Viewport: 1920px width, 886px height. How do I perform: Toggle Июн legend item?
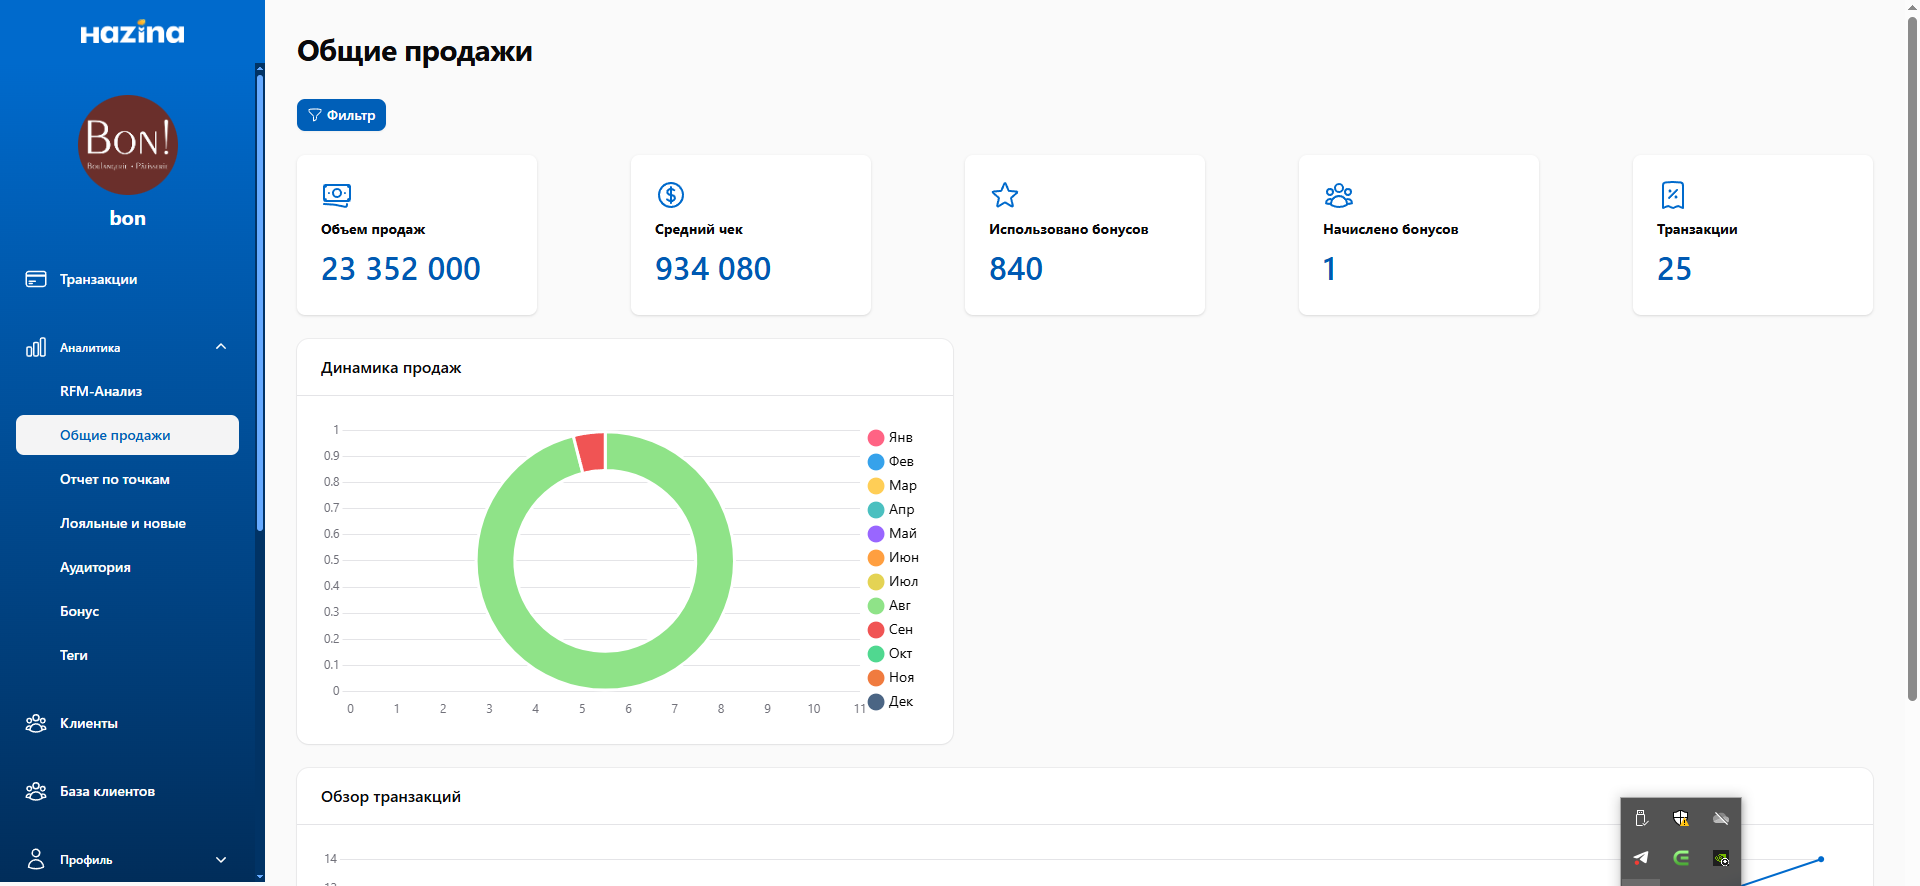pyautogui.click(x=893, y=557)
